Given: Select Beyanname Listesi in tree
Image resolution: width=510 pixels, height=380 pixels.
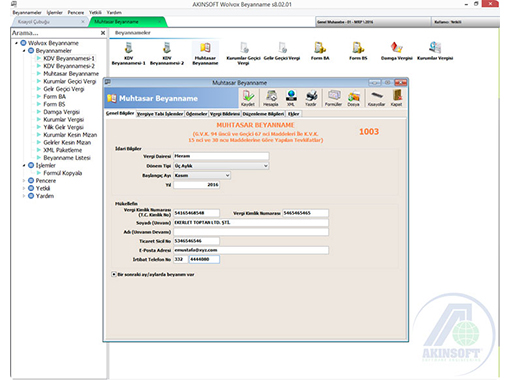Looking at the screenshot, I should click(67, 158).
